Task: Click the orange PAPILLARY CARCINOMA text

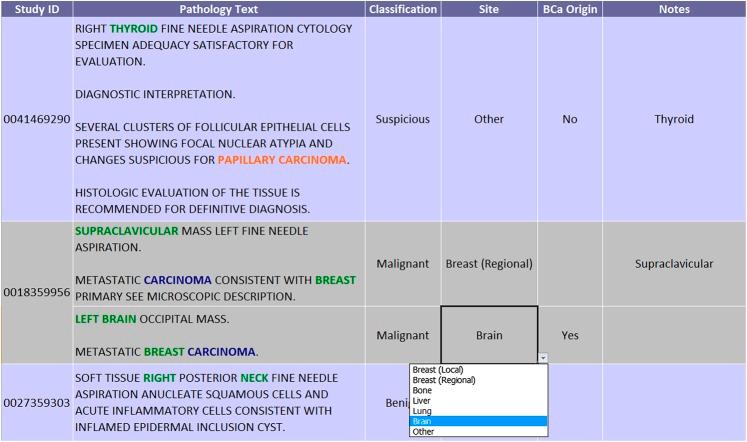Action: [x=282, y=160]
